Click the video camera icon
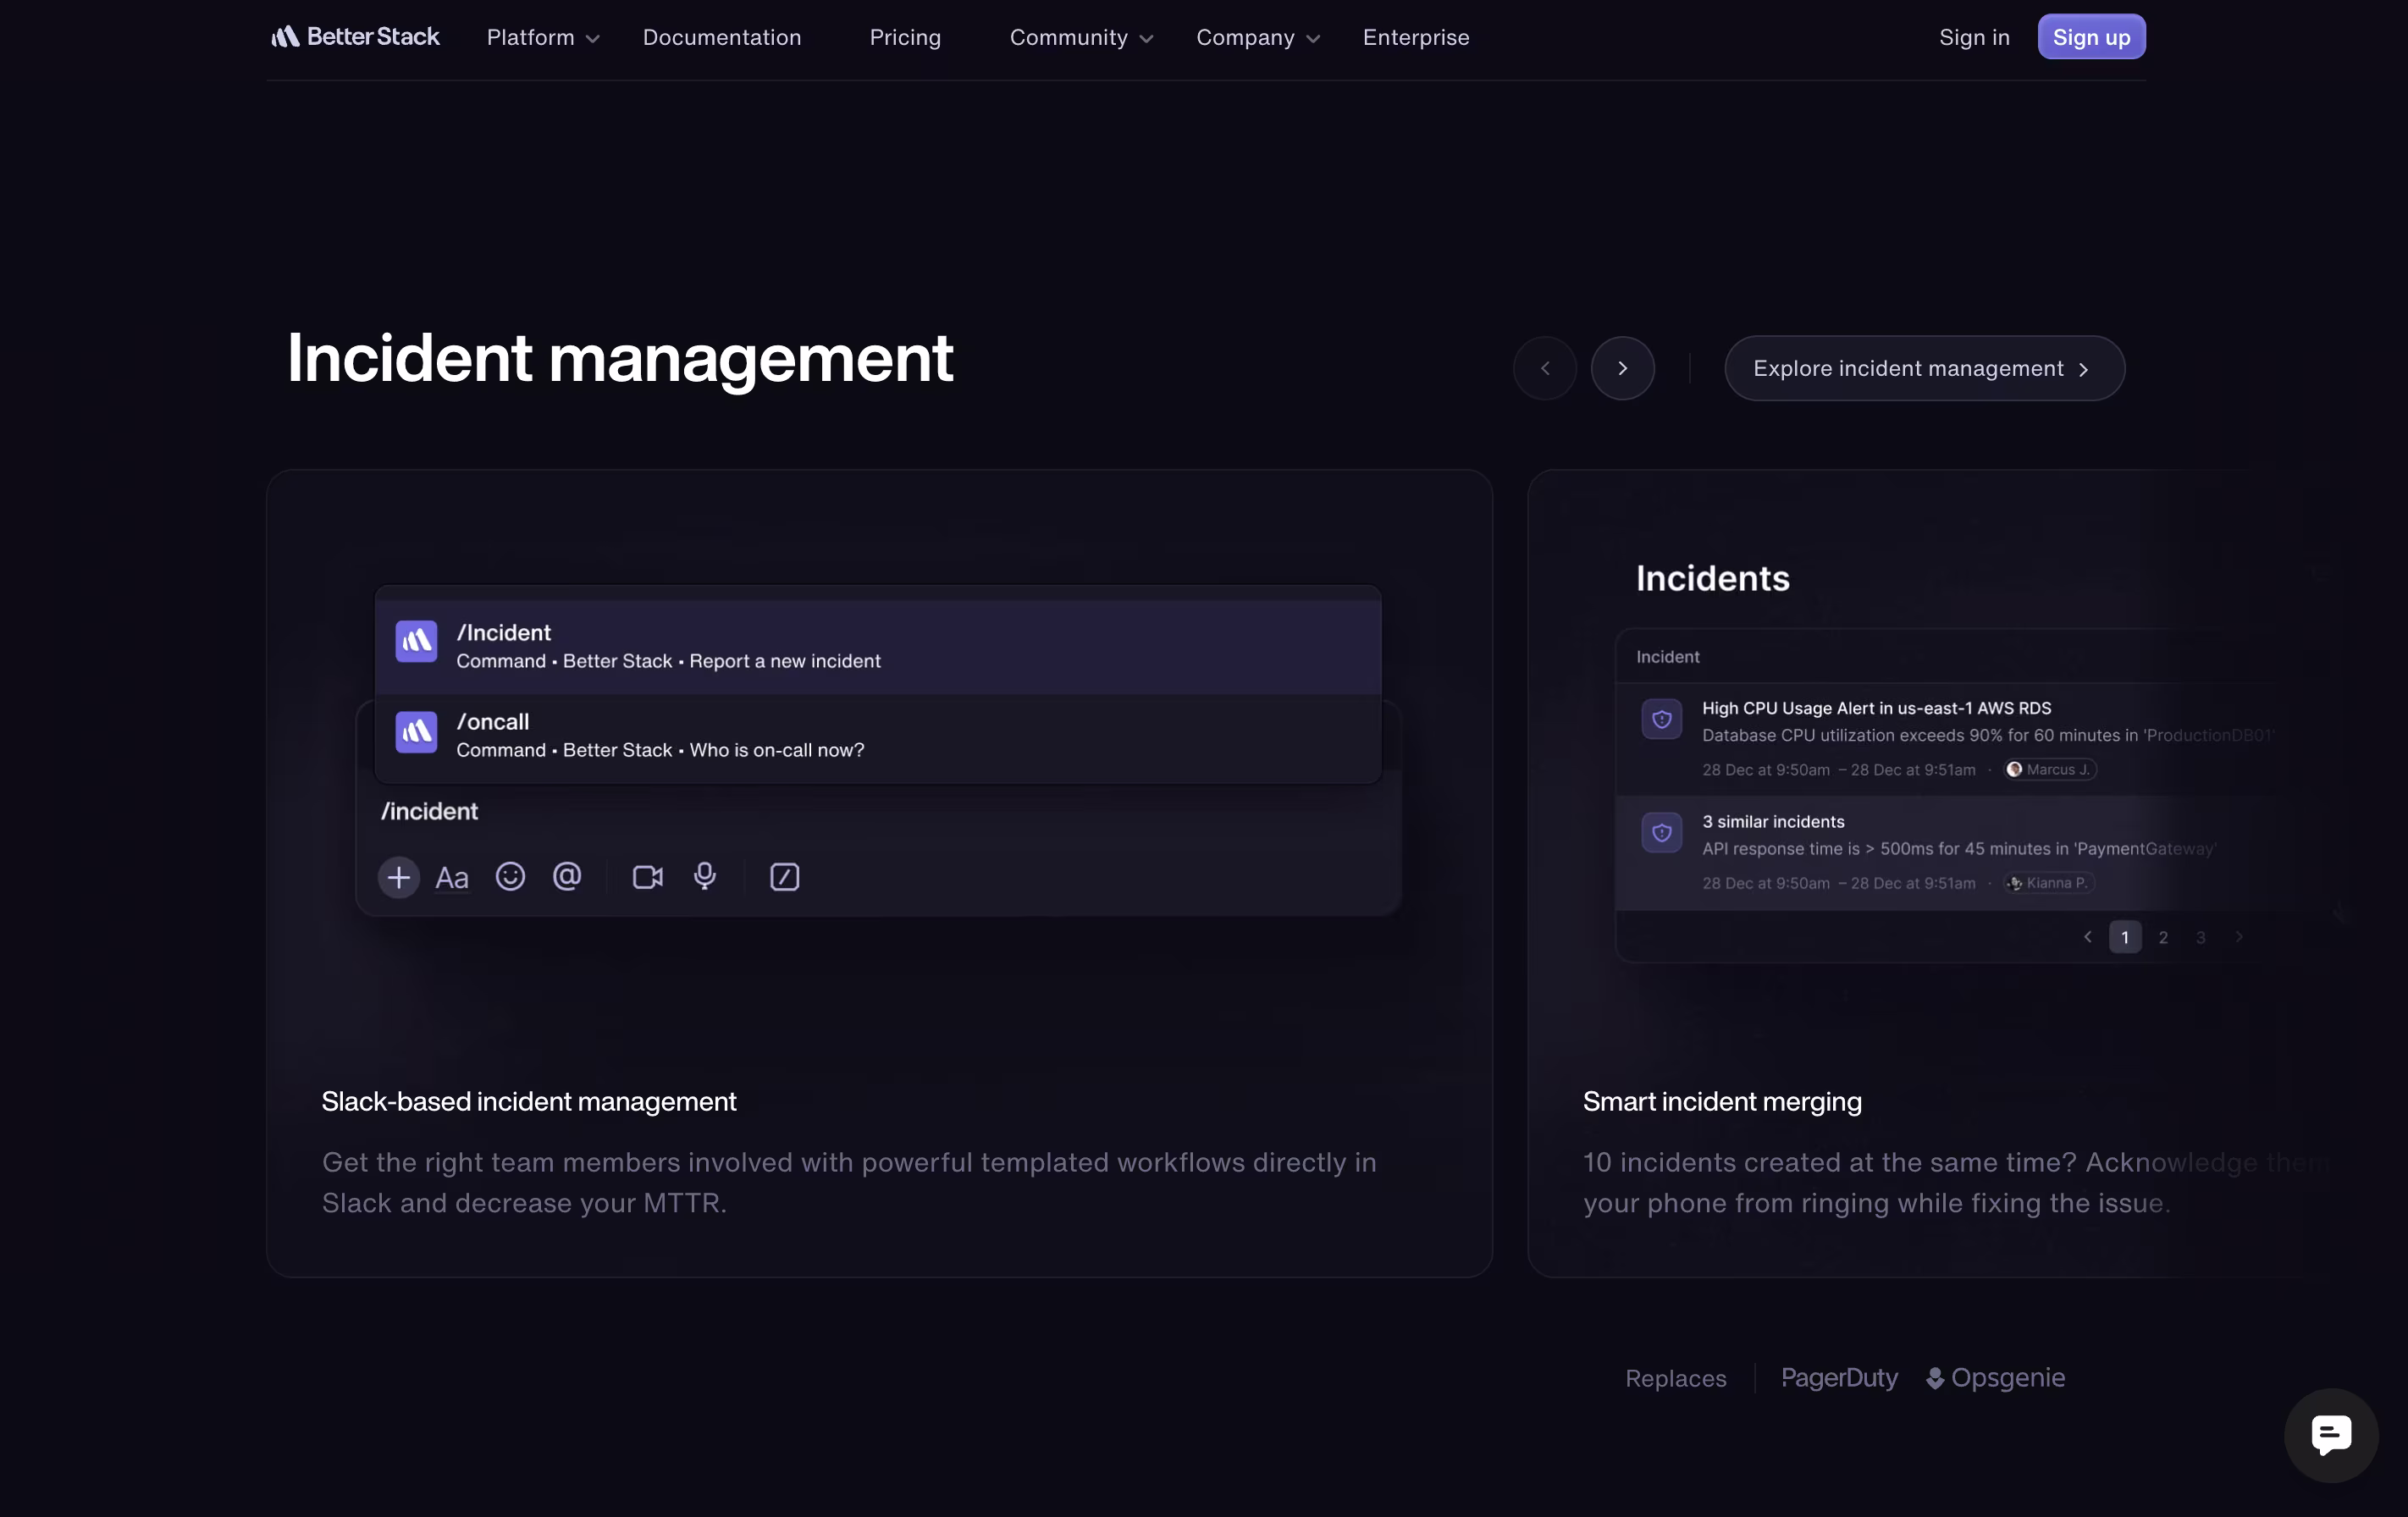Viewport: 2408px width, 1517px height. click(x=647, y=877)
